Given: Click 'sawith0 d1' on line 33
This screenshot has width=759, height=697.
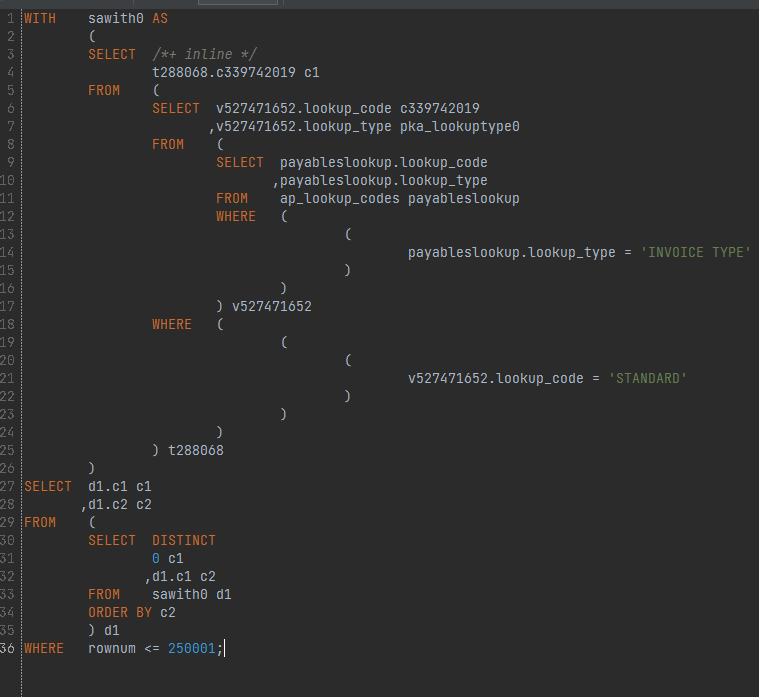Looking at the screenshot, I should [x=192, y=595].
